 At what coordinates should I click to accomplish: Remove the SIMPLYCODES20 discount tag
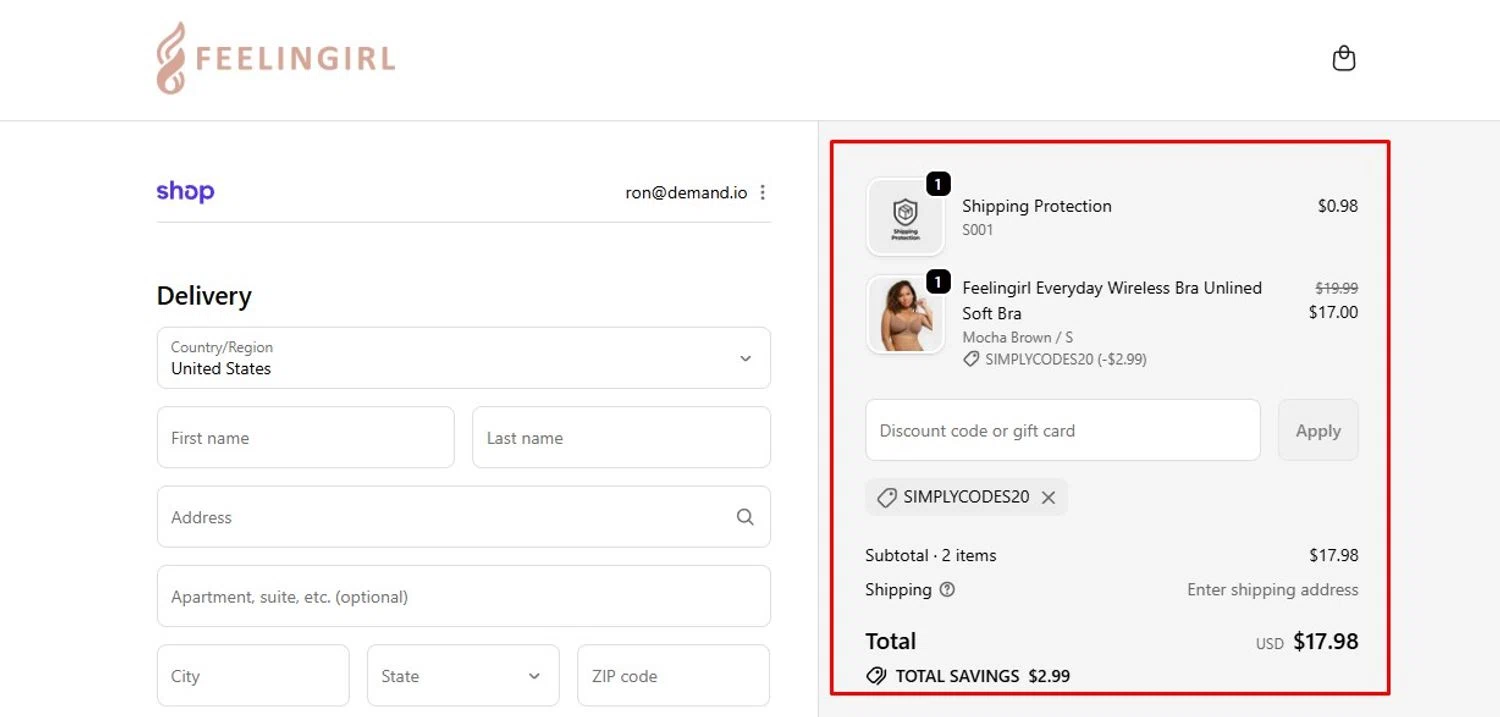pyautogui.click(x=1048, y=497)
